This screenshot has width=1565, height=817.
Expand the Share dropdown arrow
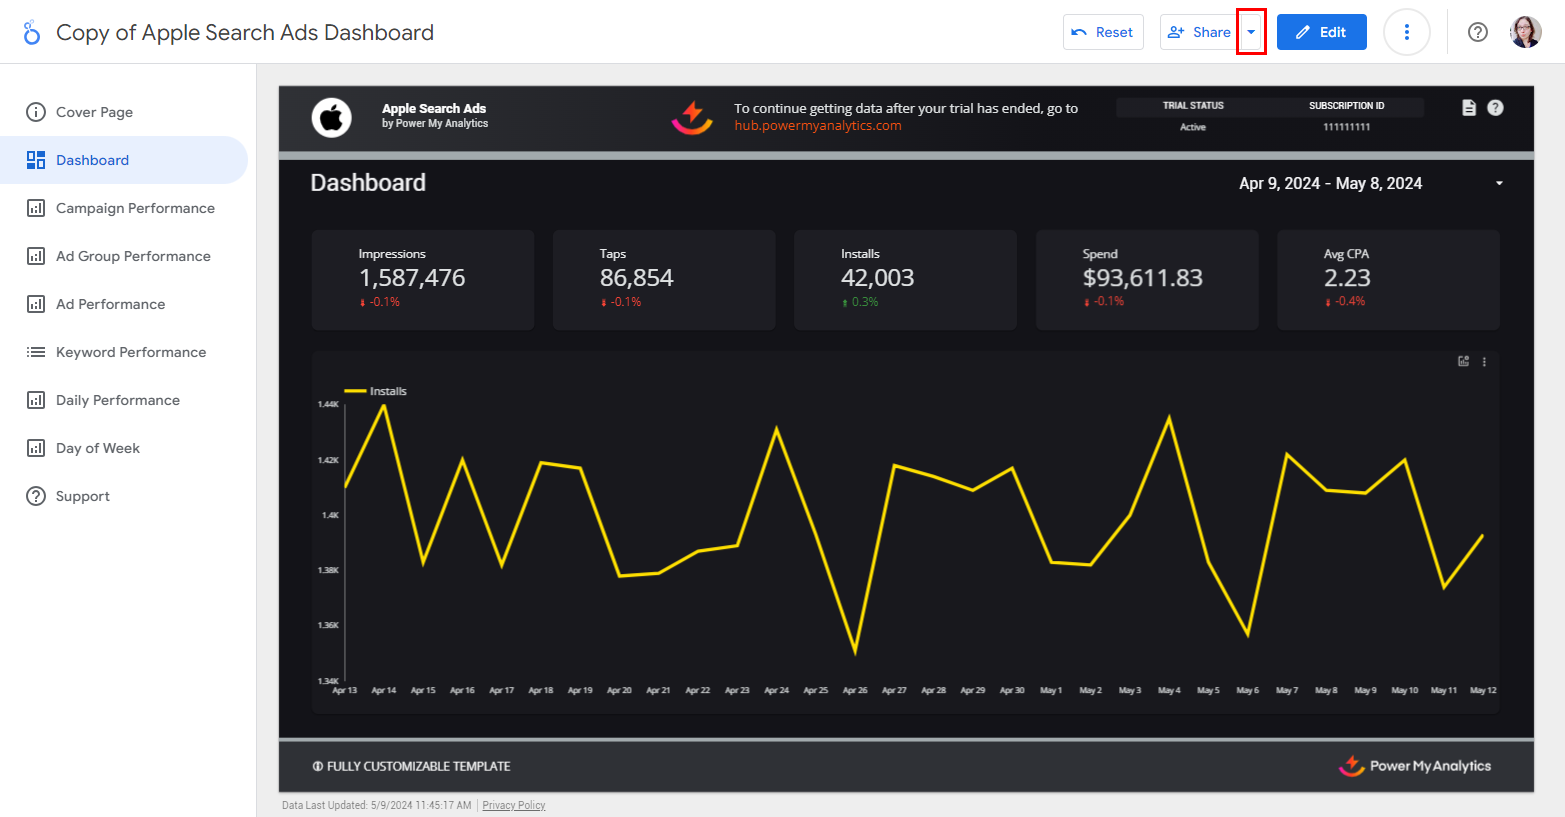[x=1251, y=32]
